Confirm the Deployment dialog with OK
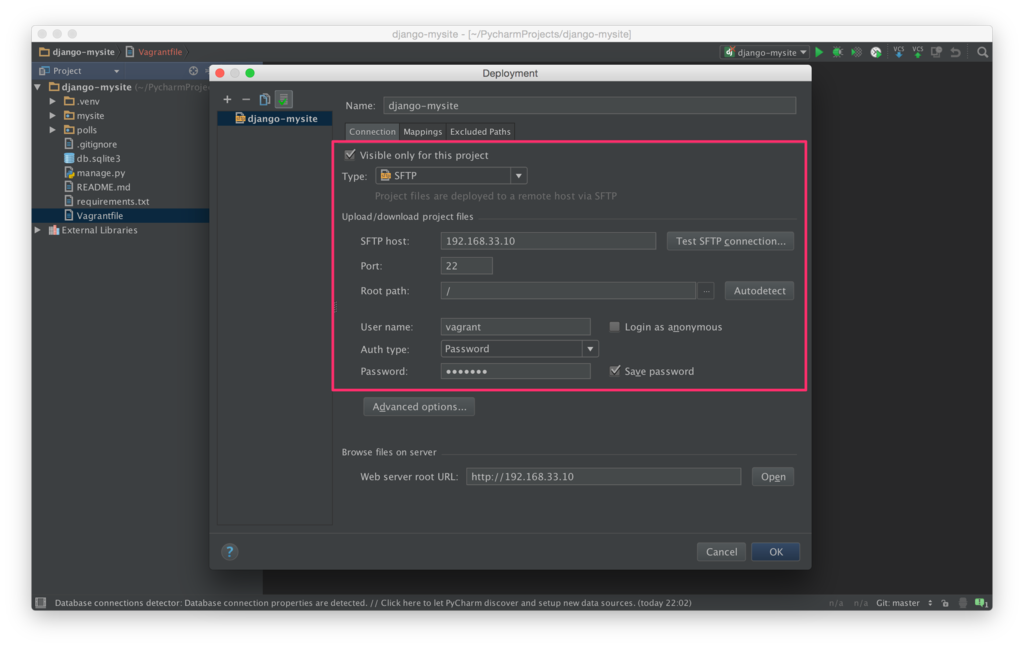The width and height of the screenshot is (1024, 648). [775, 551]
